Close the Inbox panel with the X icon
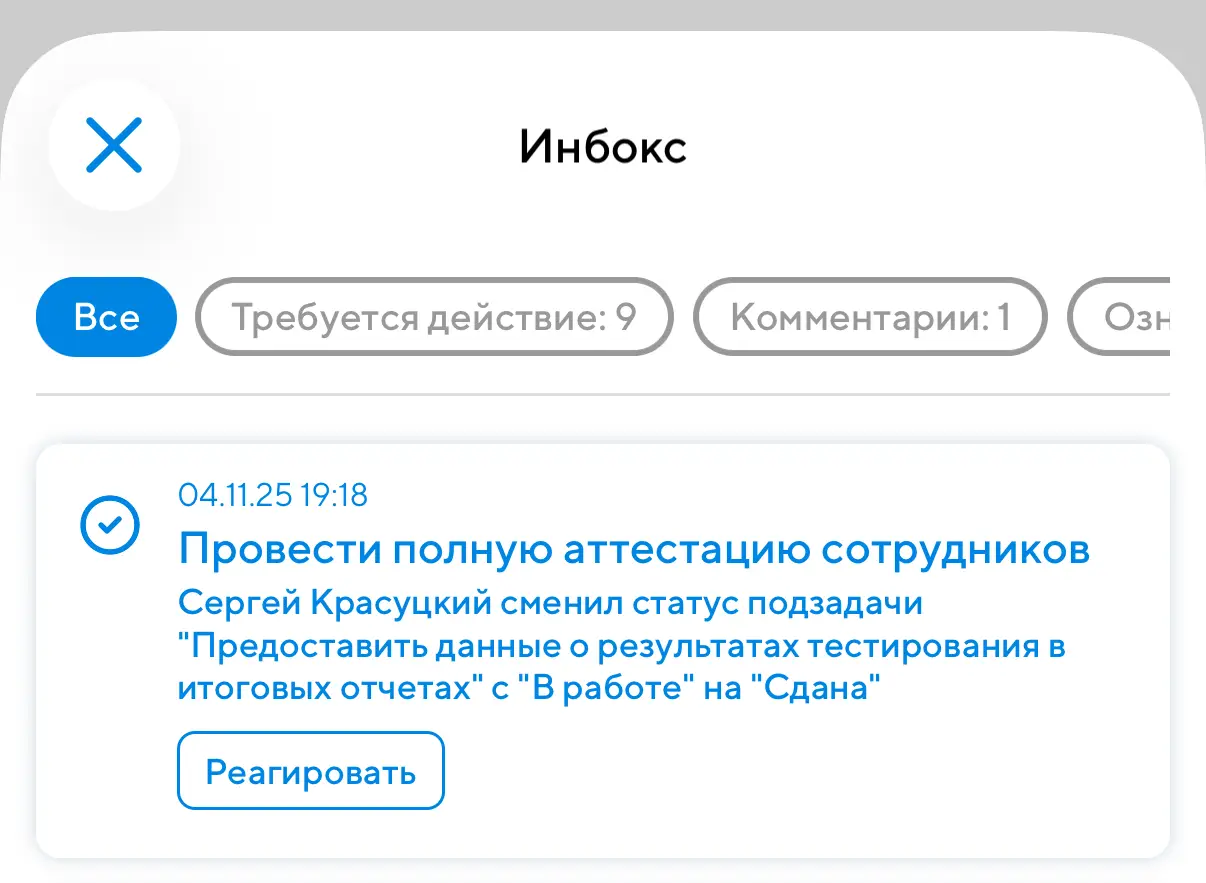Screen dimensions: 1206x883 pos(114,145)
